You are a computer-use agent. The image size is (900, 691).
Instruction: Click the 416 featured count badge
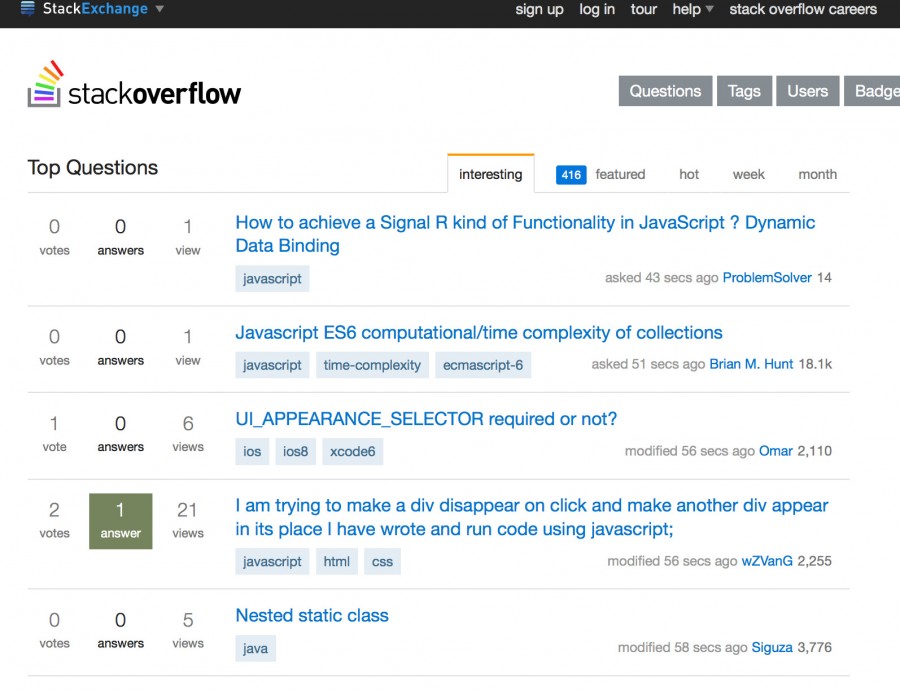click(571, 175)
